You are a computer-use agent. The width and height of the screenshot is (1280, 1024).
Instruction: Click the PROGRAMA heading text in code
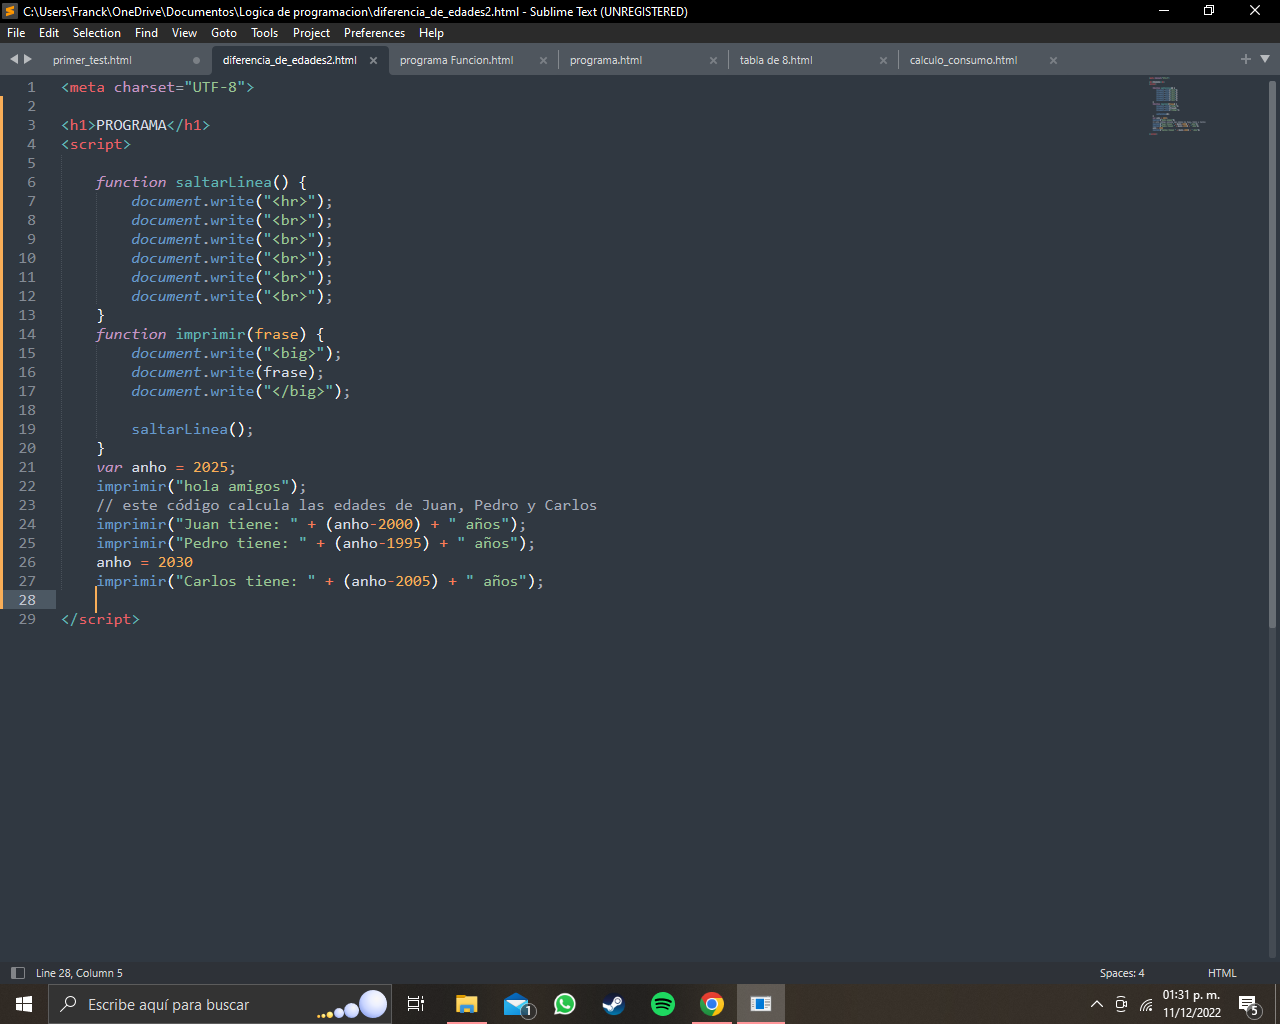(131, 125)
